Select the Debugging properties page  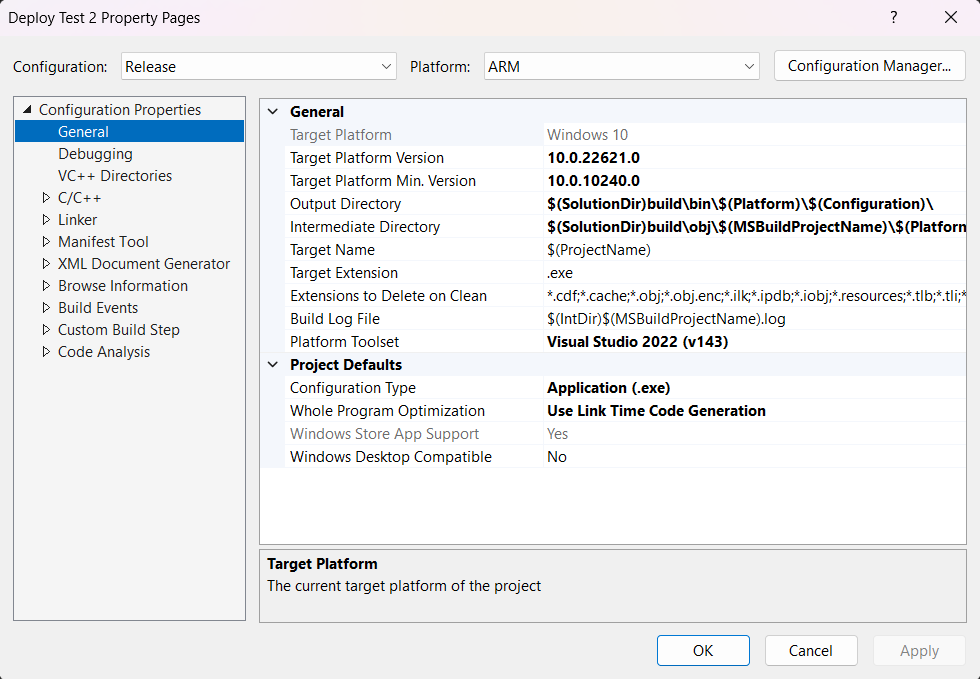click(x=95, y=154)
